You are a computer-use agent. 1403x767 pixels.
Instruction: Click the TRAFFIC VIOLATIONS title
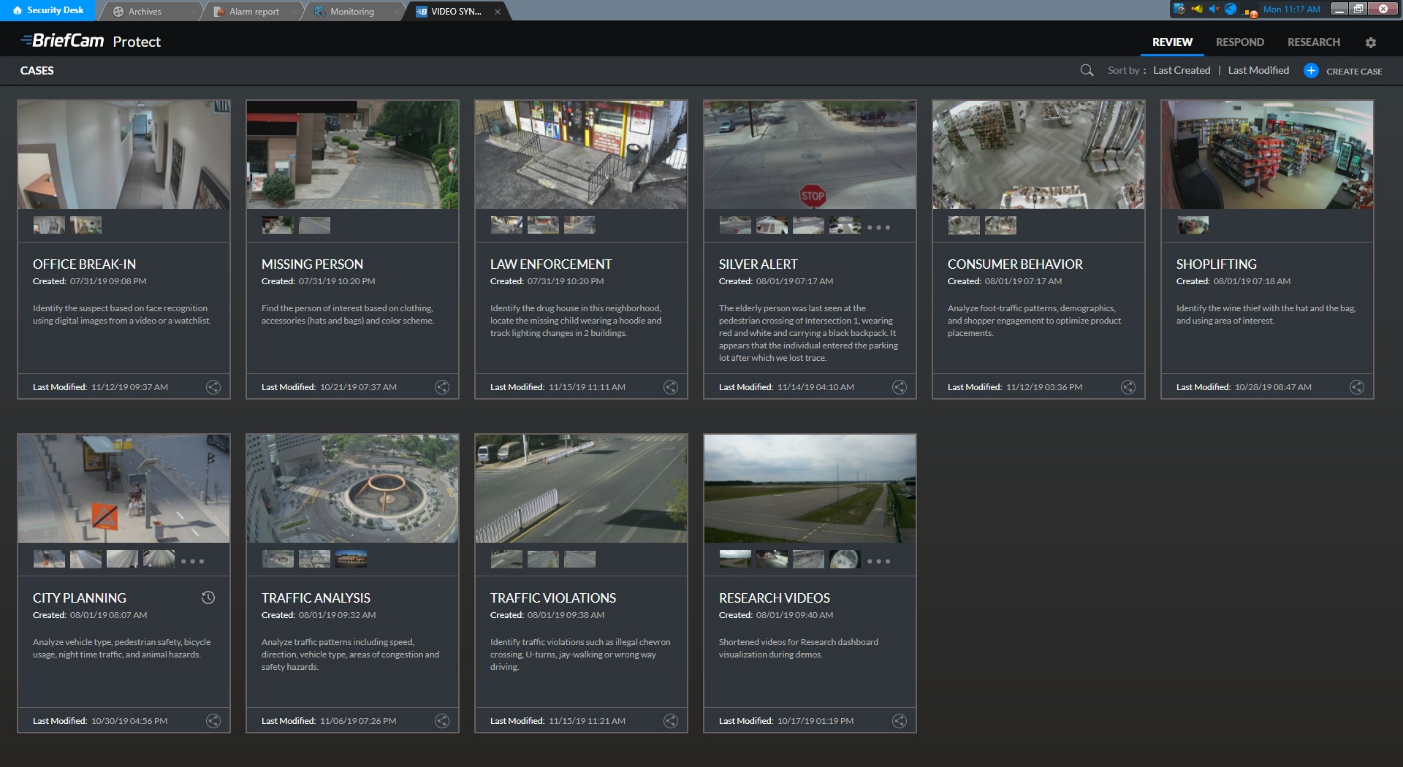(553, 598)
